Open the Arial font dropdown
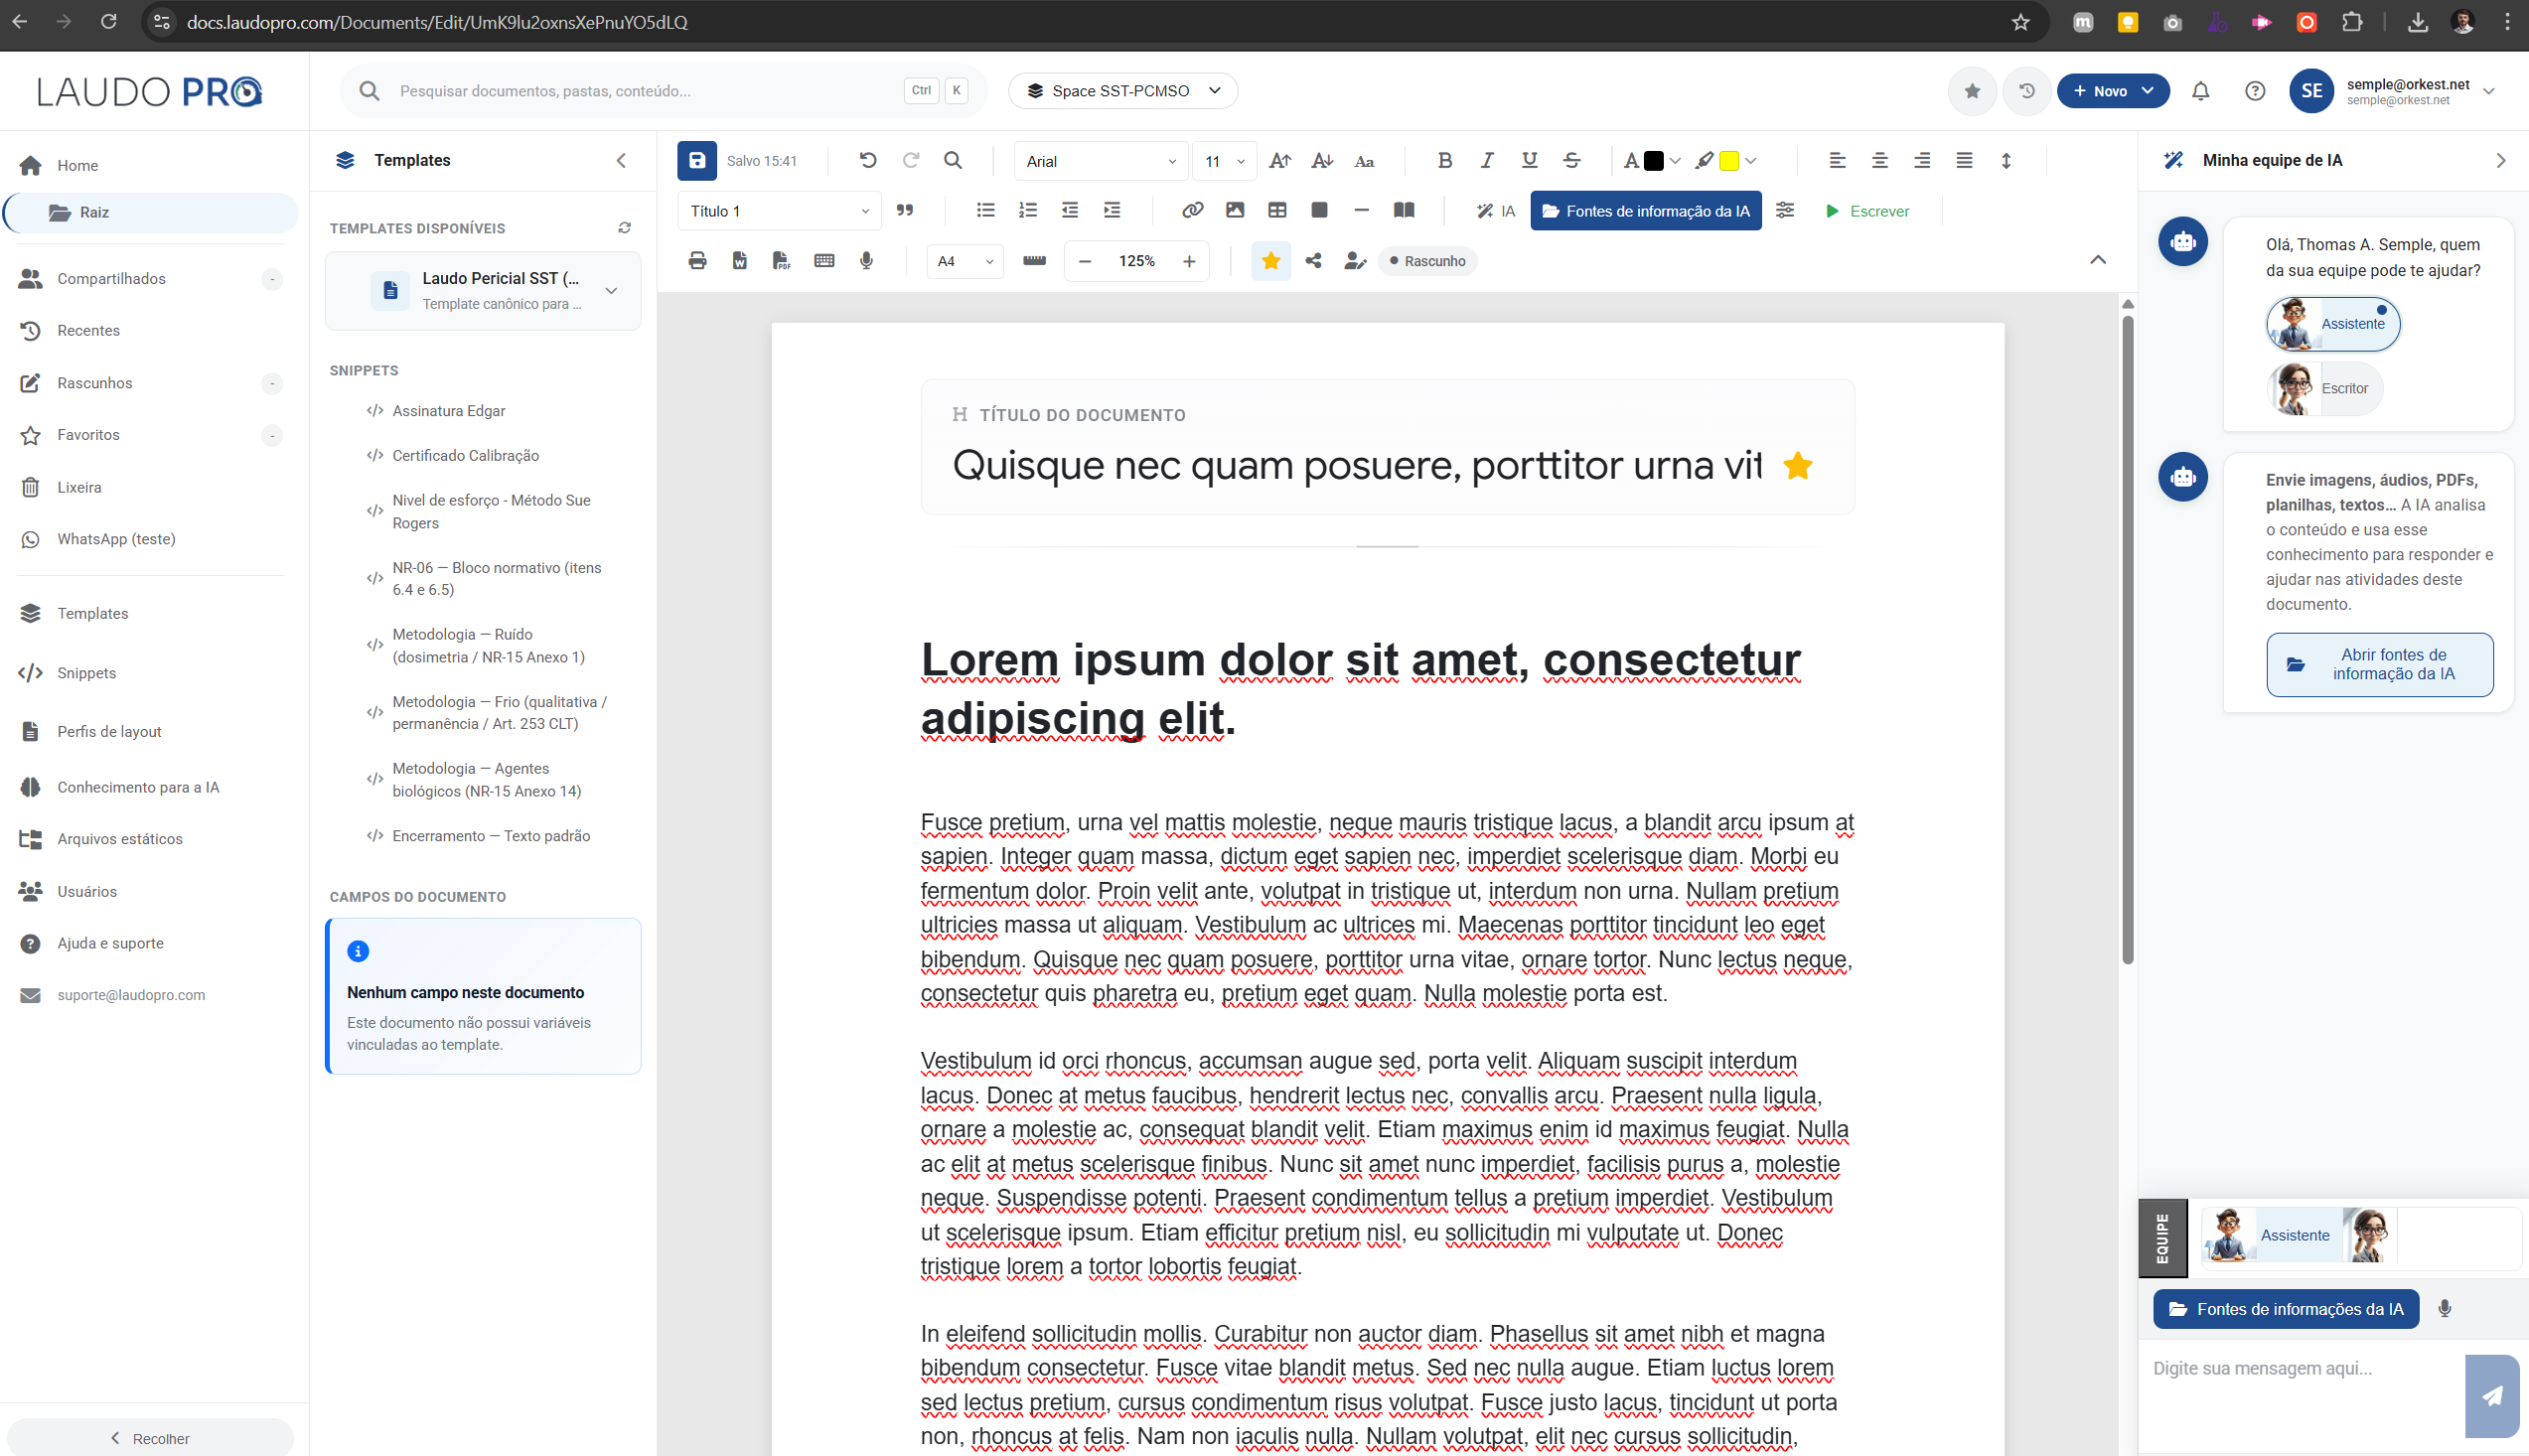This screenshot has height=1456, width=2529. pyautogui.click(x=1100, y=161)
